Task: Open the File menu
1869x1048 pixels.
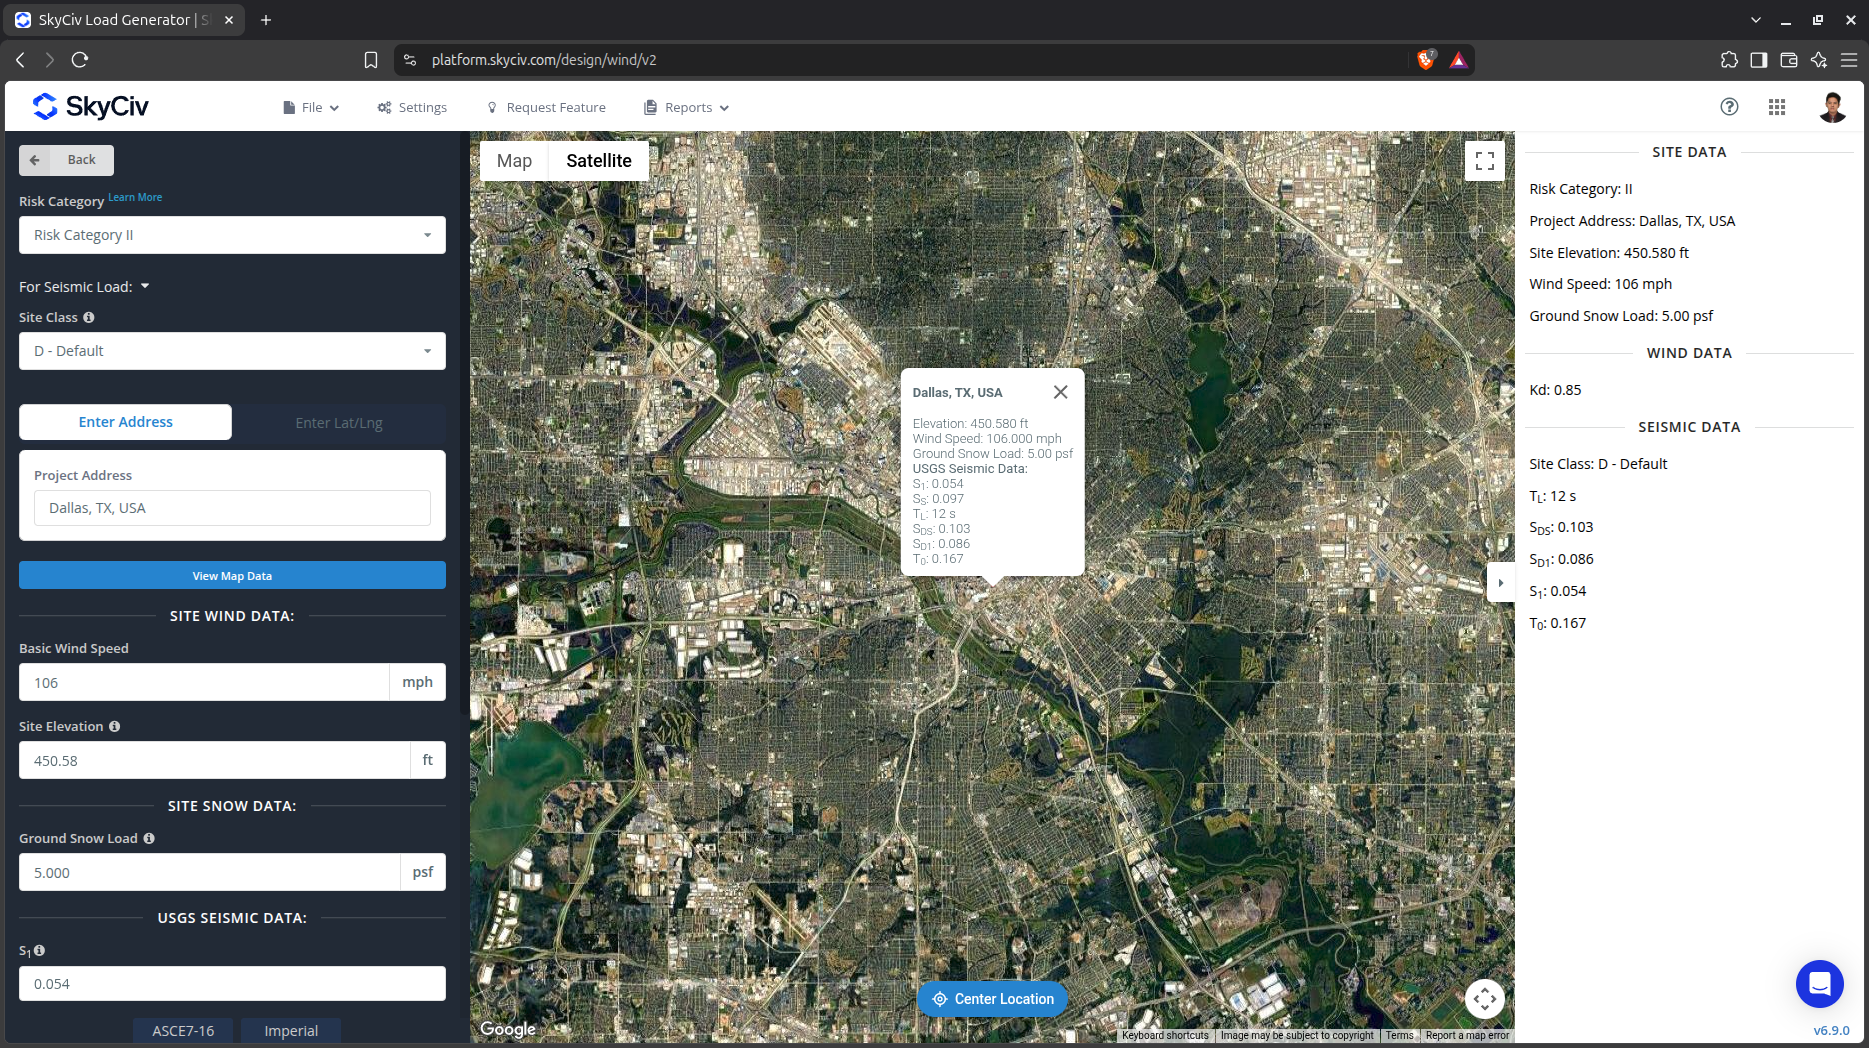Action: (311, 108)
